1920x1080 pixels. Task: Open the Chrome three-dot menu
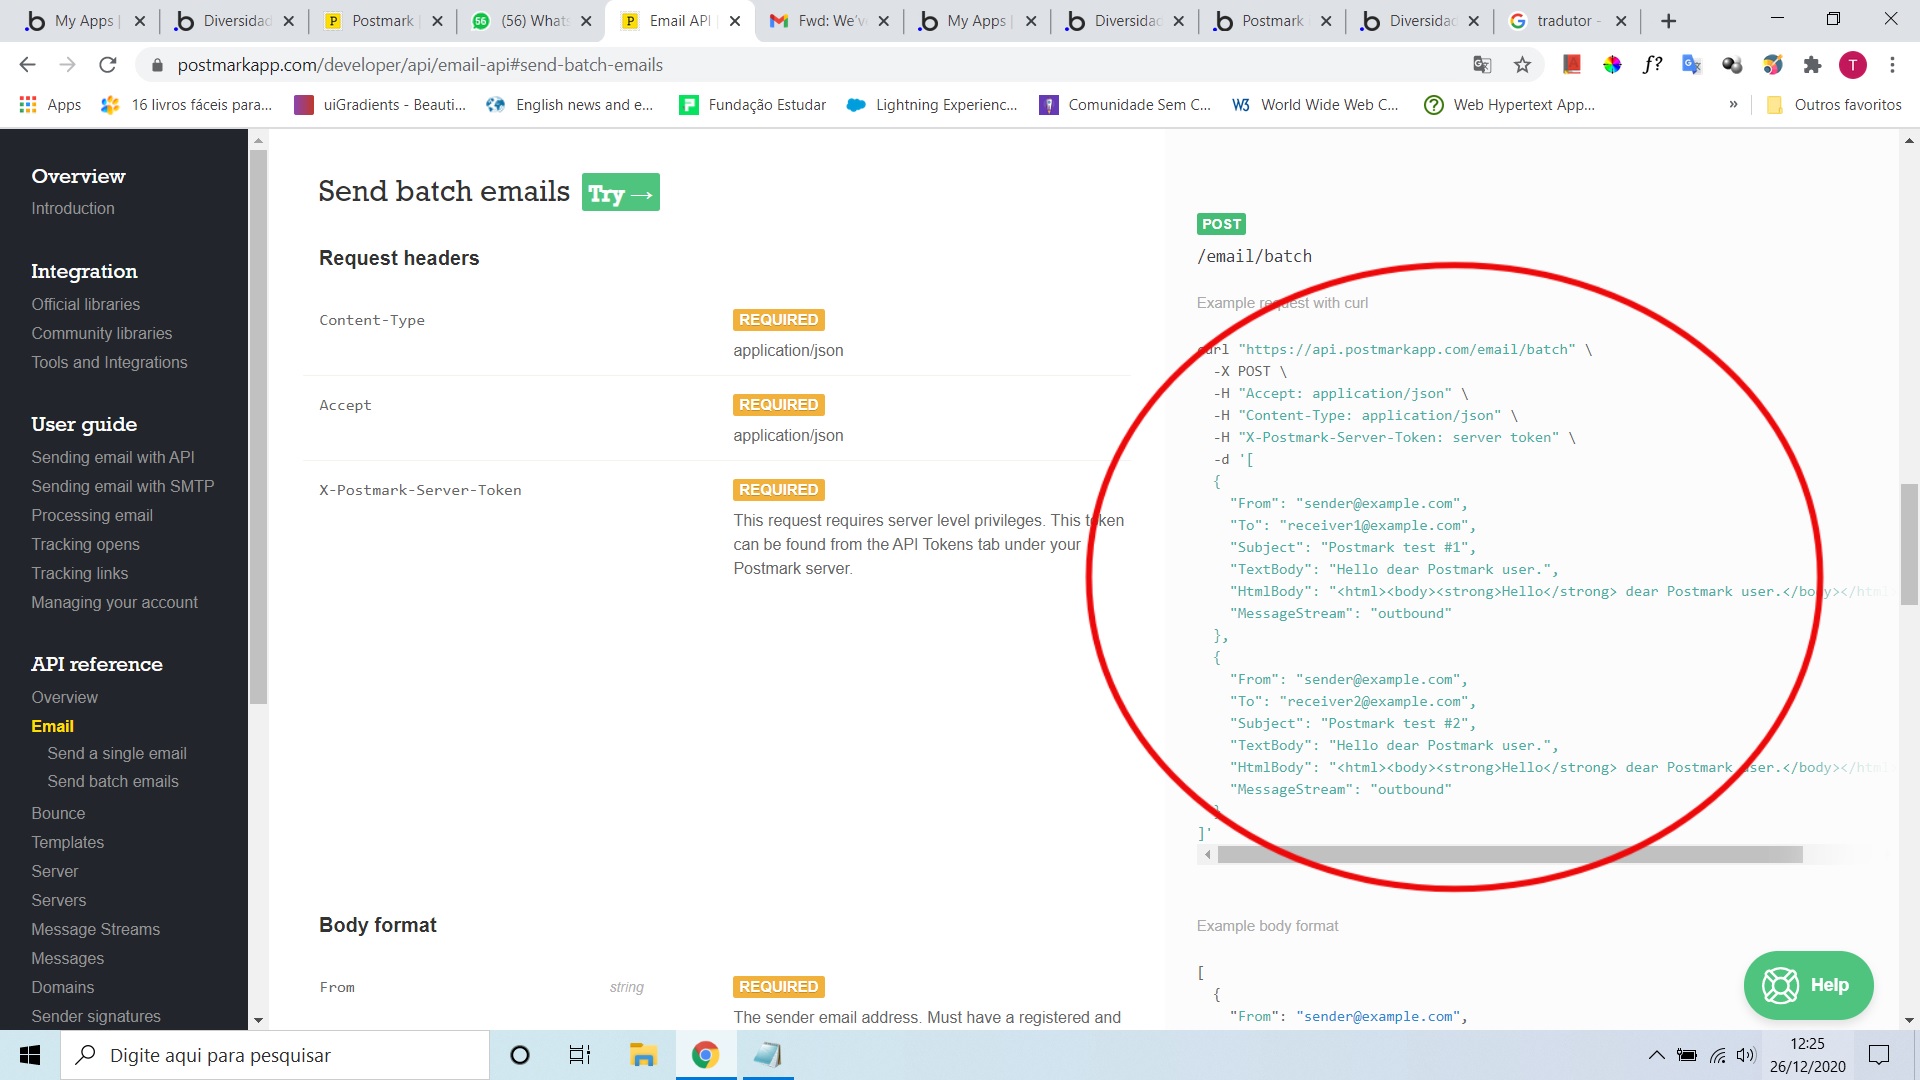(1892, 65)
